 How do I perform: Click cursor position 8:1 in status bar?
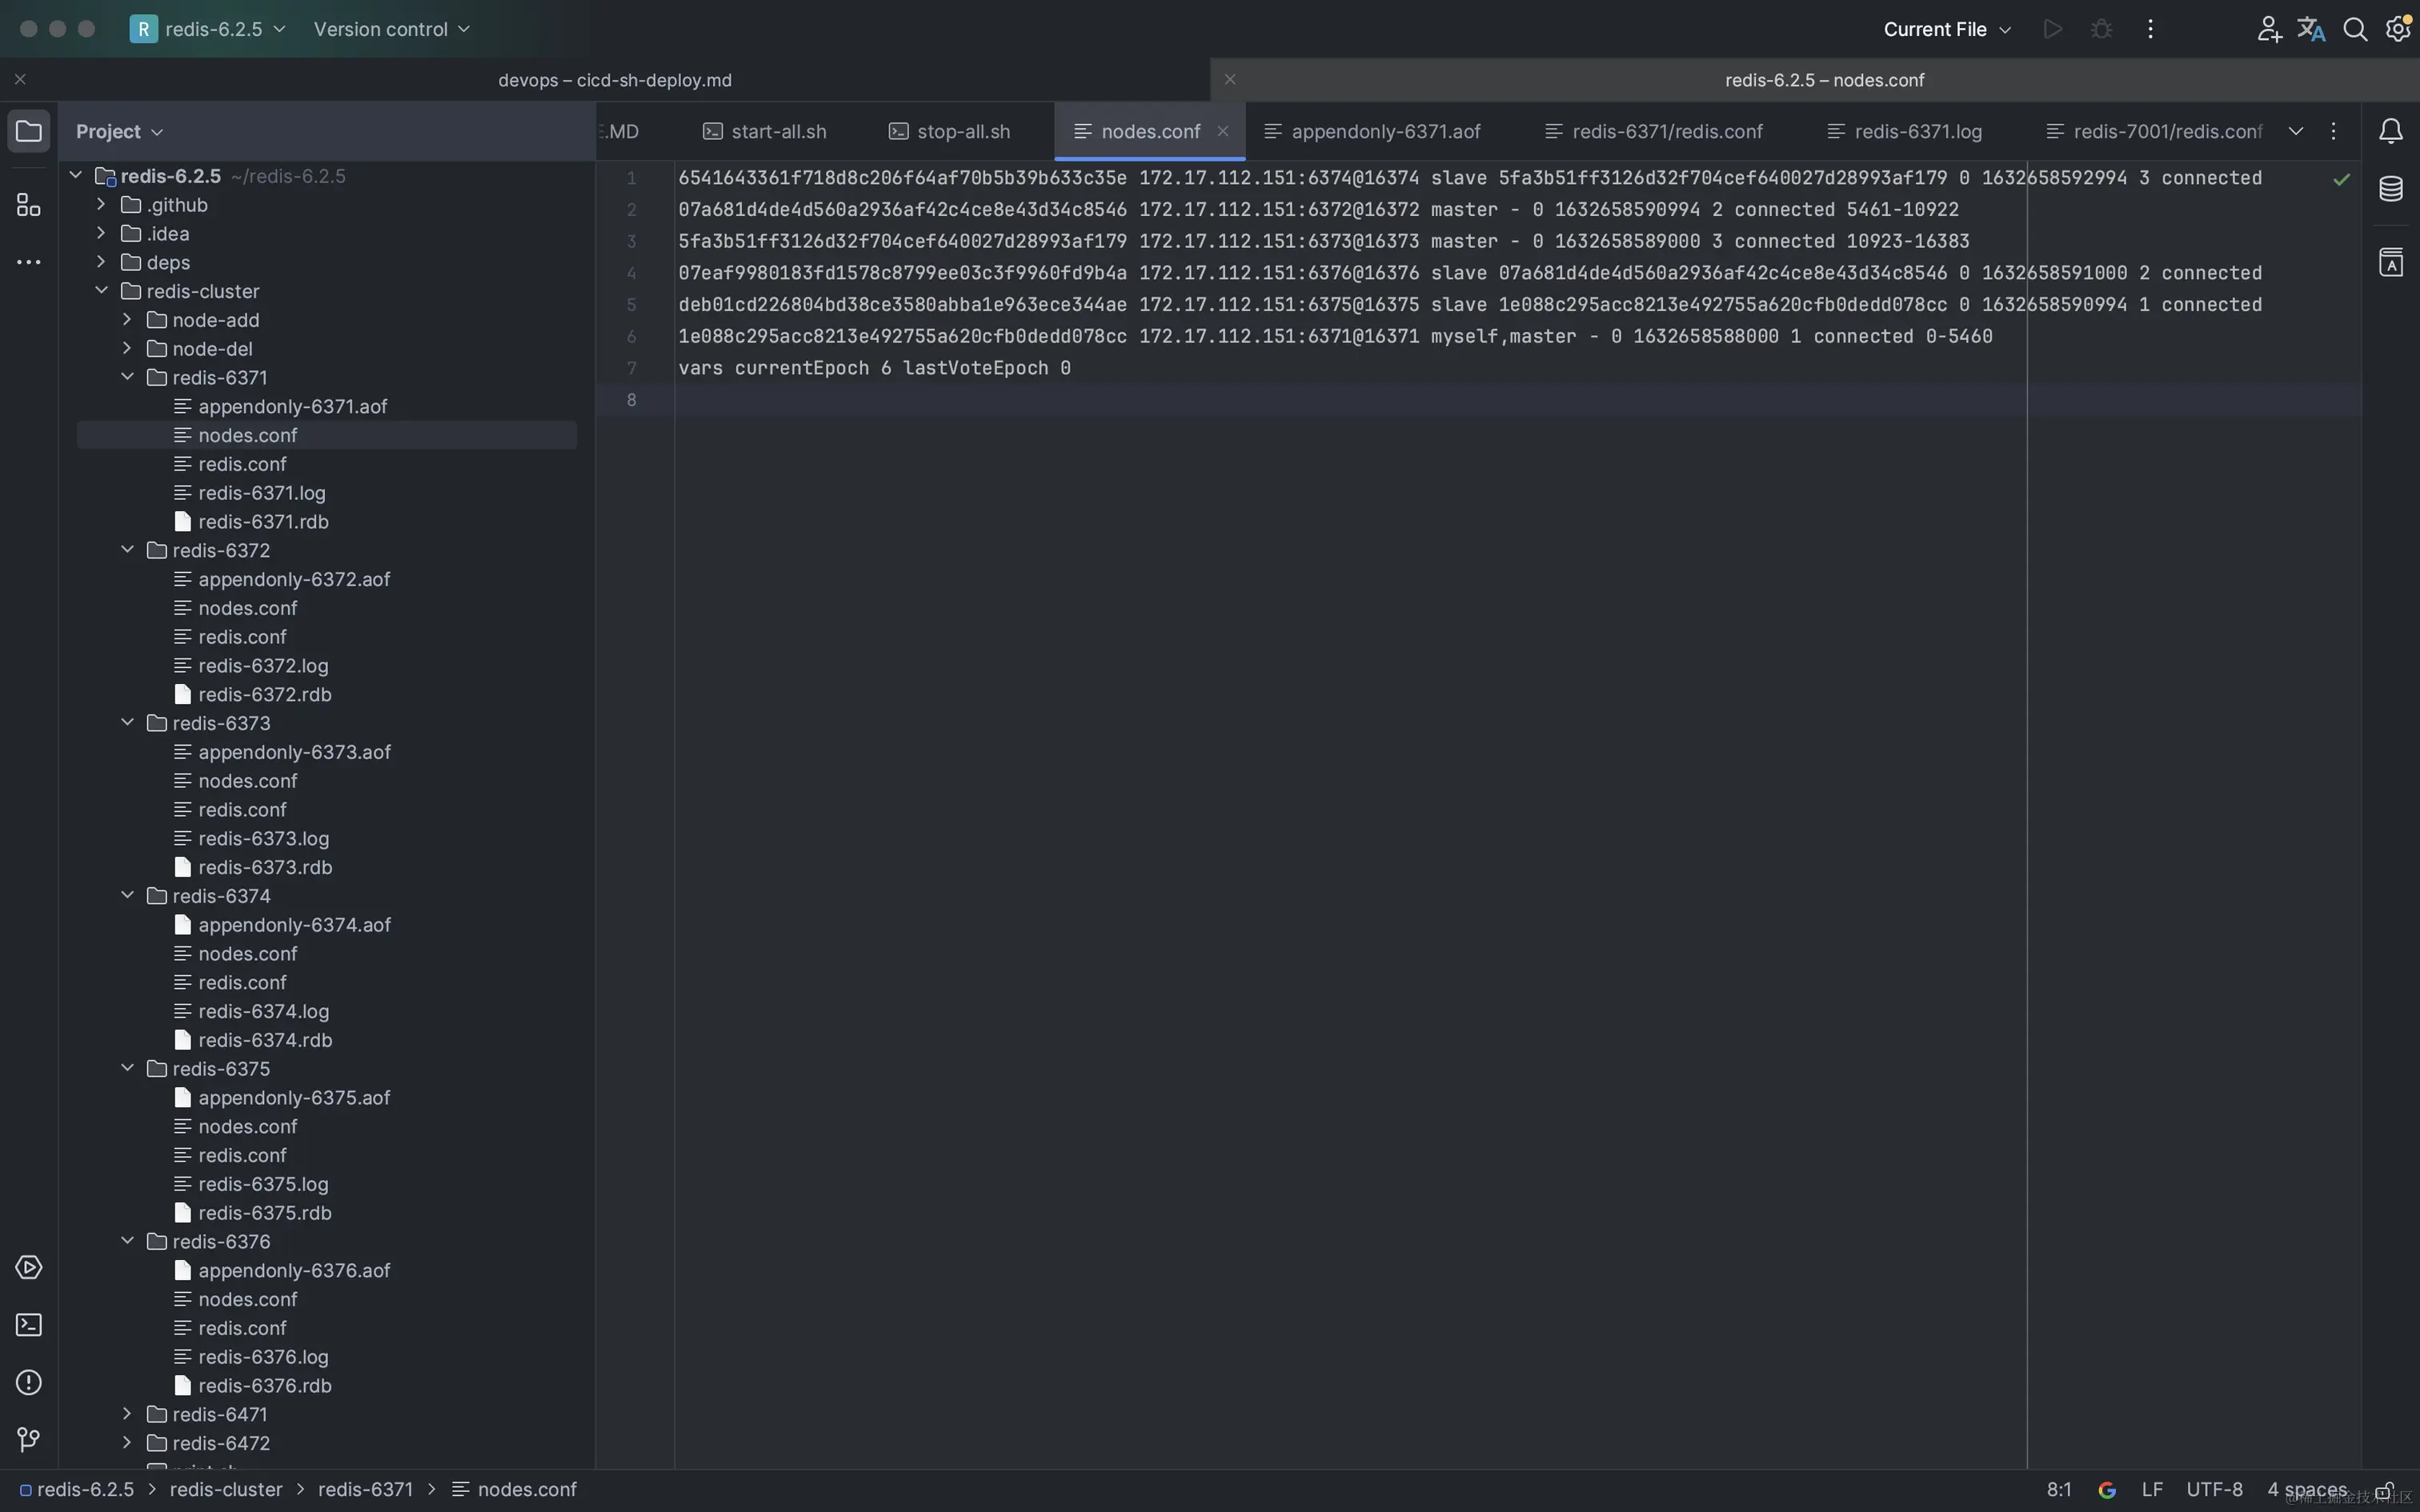(x=2059, y=1490)
